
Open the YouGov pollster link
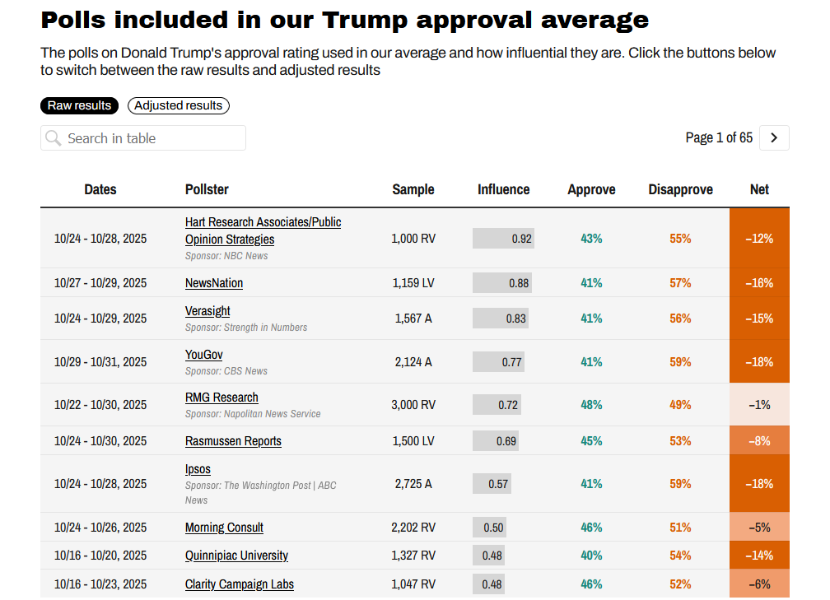(x=204, y=355)
